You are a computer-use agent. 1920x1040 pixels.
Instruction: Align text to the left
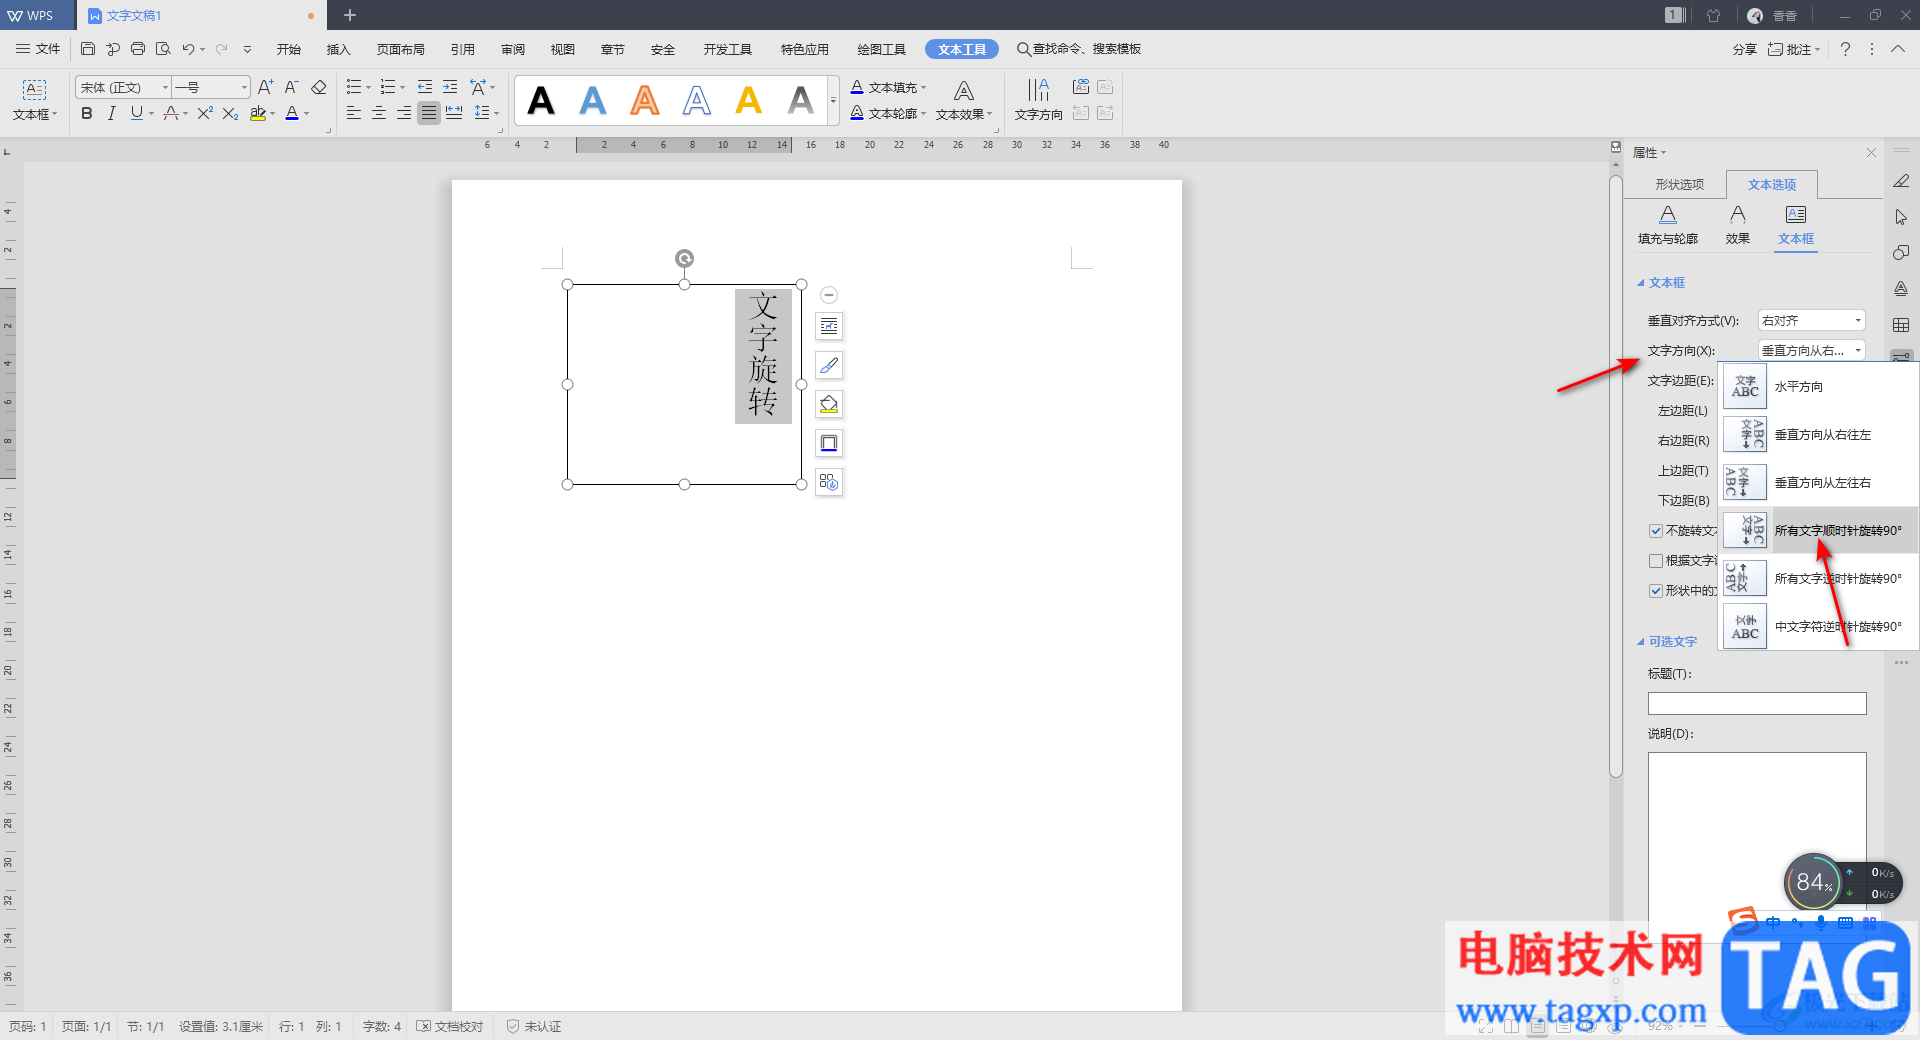pyautogui.click(x=354, y=114)
